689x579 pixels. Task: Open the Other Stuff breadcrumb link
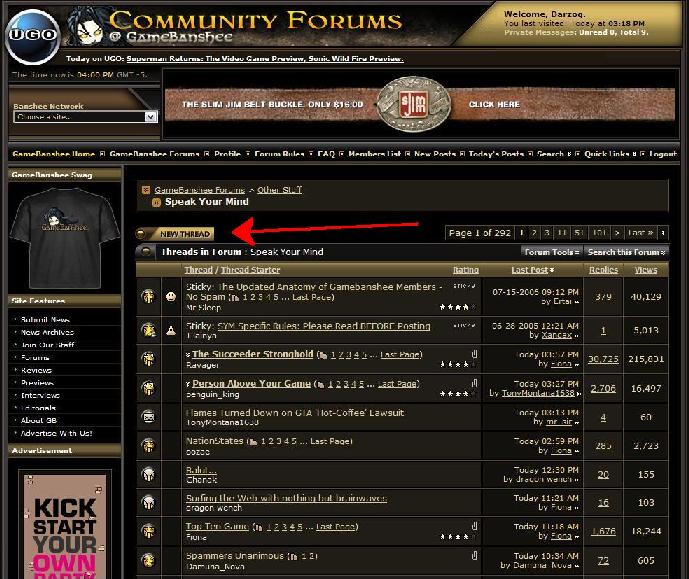click(279, 190)
